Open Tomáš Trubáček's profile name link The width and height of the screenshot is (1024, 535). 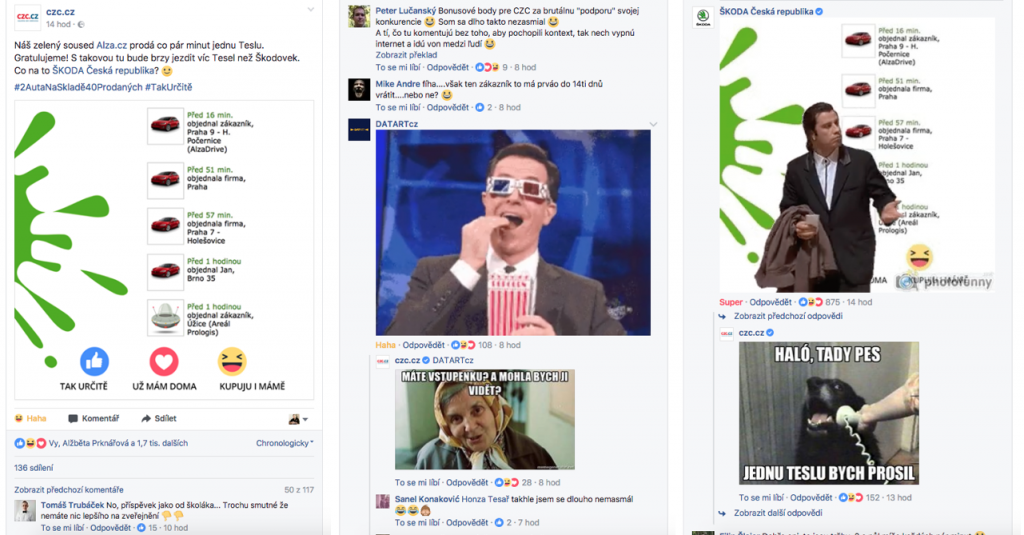click(72, 505)
